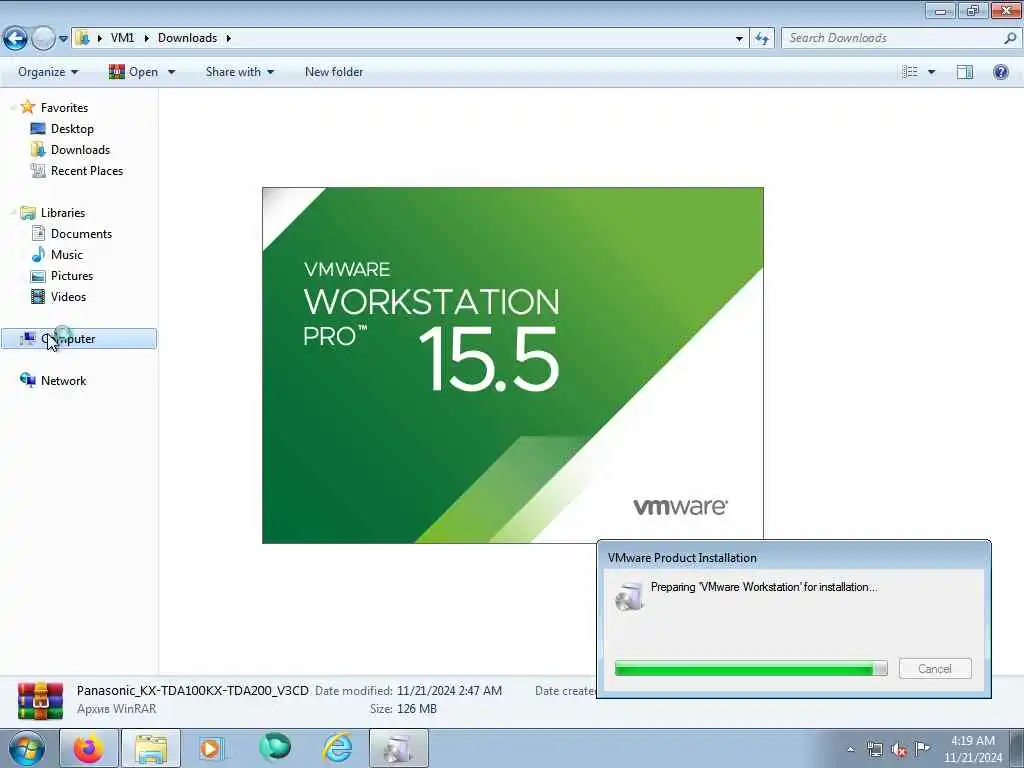Open the Windows Start menu
This screenshot has width=1024, height=768.
27,748
